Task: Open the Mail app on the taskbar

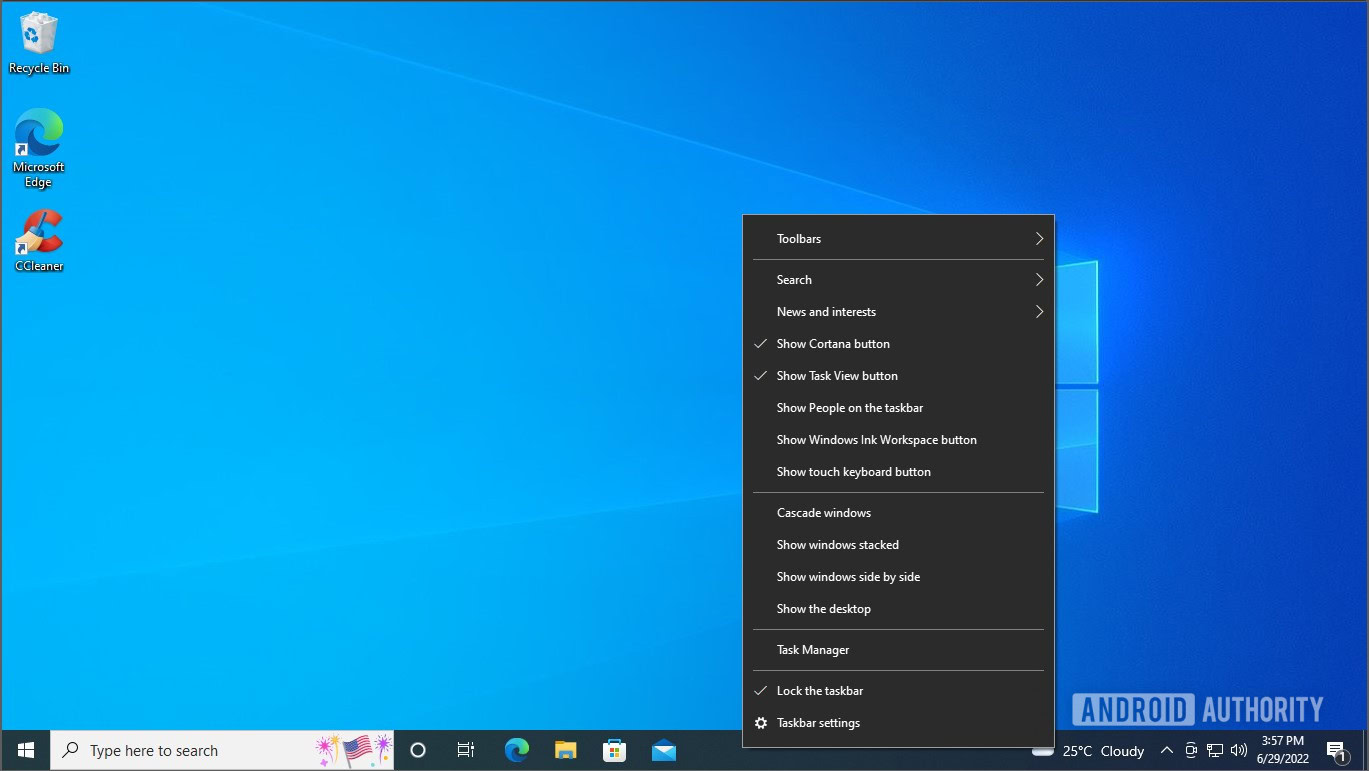Action: point(664,750)
